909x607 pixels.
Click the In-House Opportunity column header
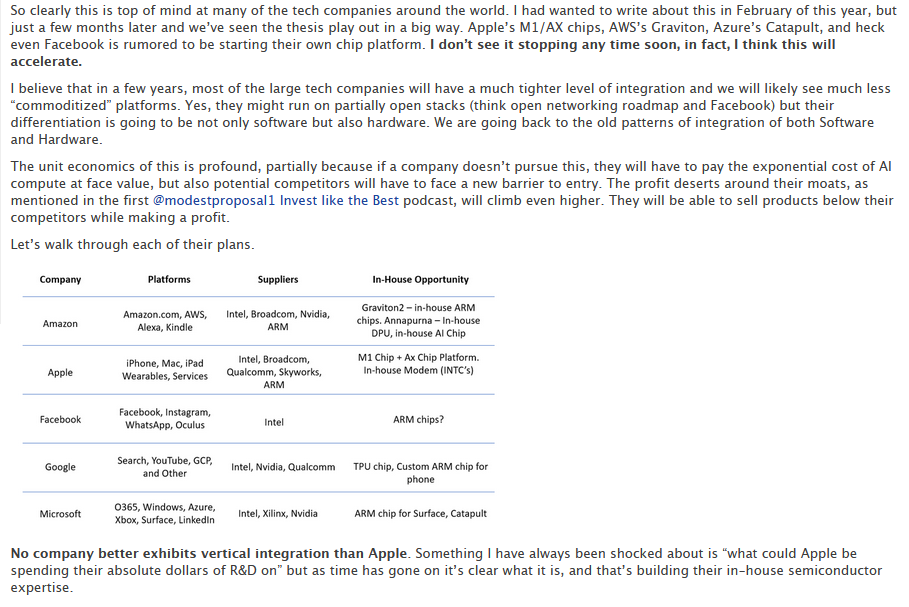tap(420, 279)
